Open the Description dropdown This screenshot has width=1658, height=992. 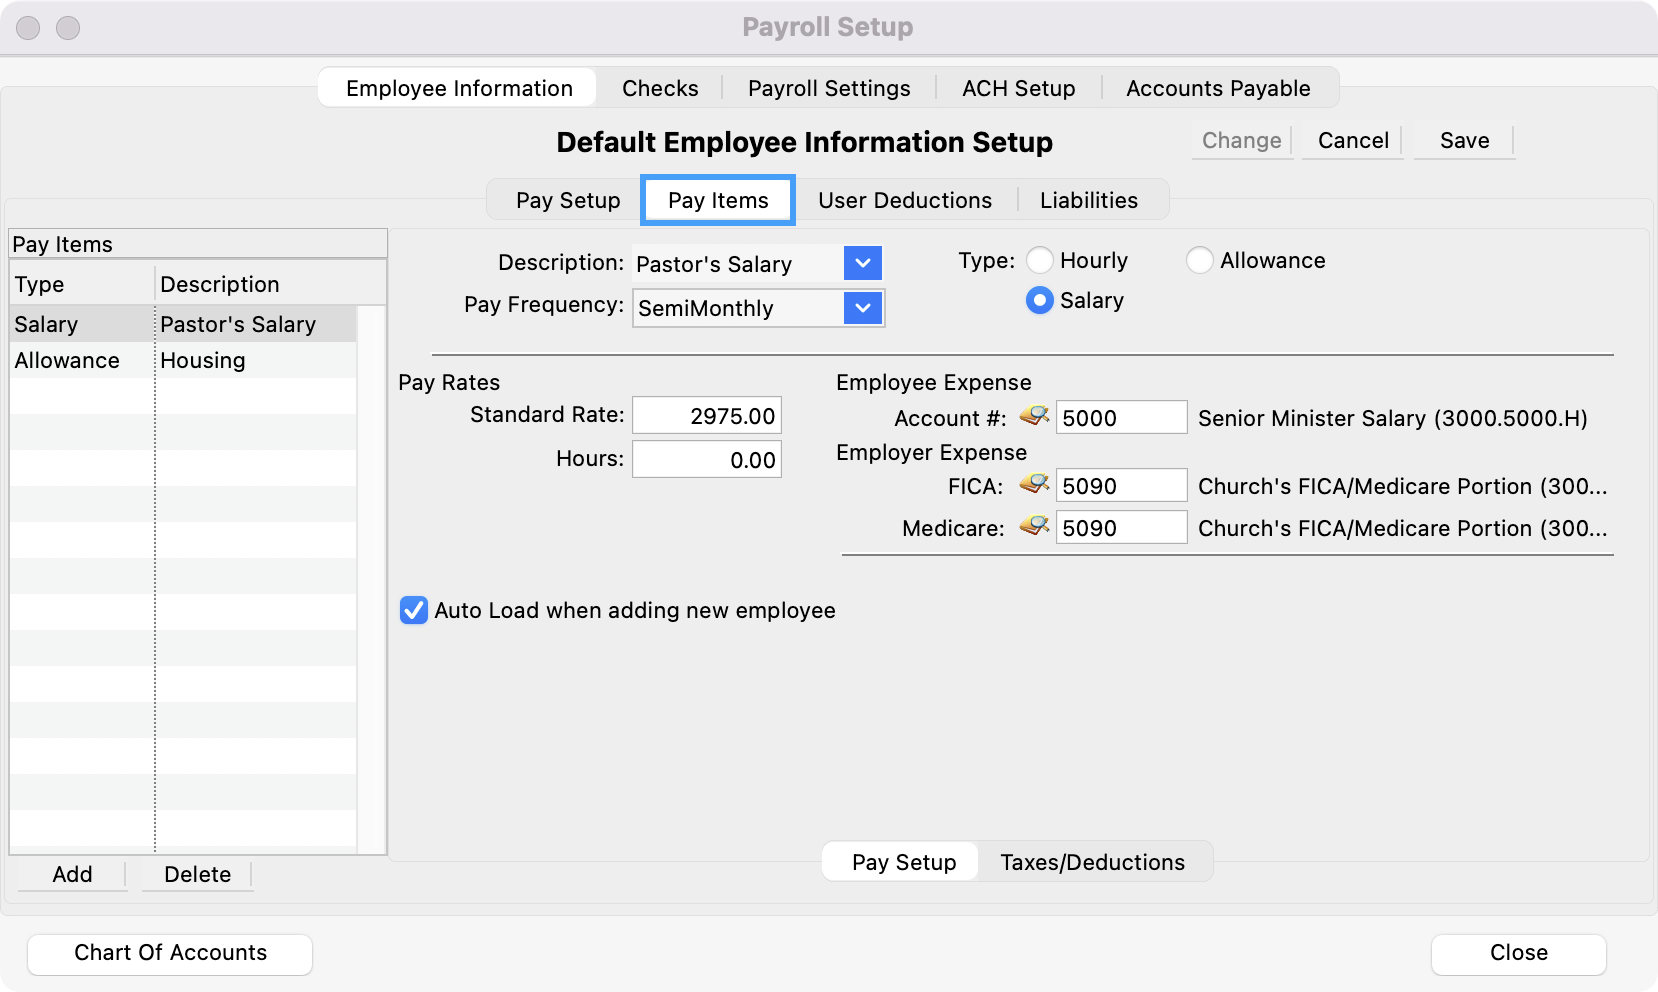[862, 264]
